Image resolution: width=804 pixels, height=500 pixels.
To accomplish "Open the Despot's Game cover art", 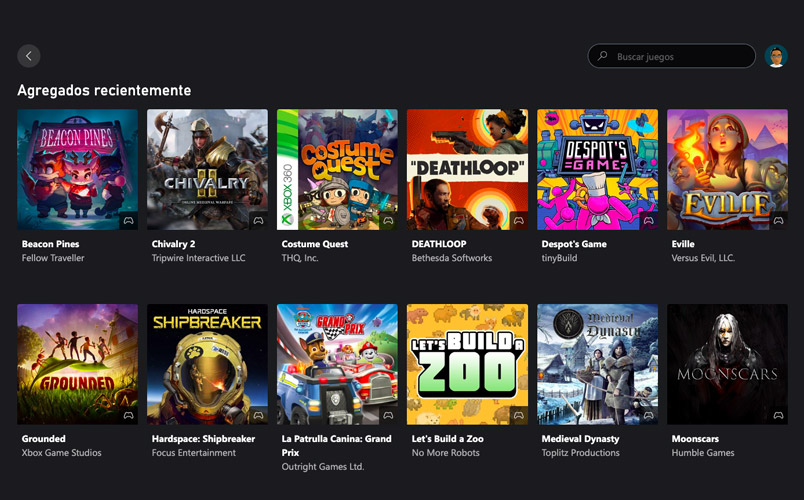I will tap(597, 169).
